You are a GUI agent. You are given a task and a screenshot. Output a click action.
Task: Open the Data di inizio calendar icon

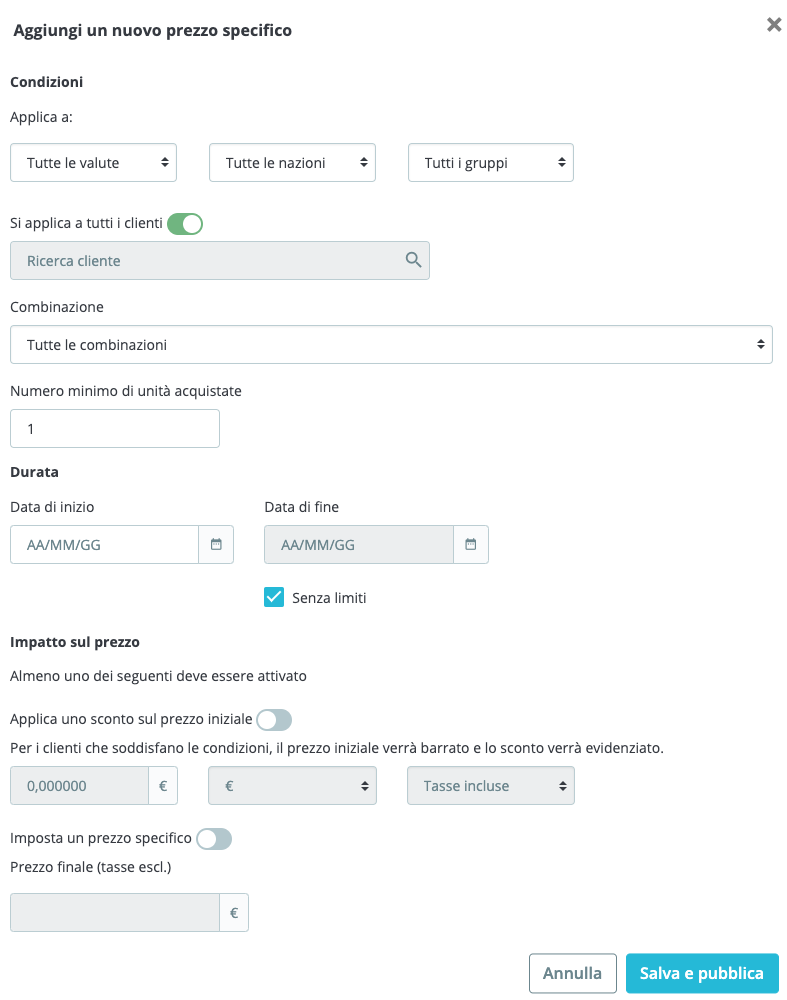[x=216, y=544]
